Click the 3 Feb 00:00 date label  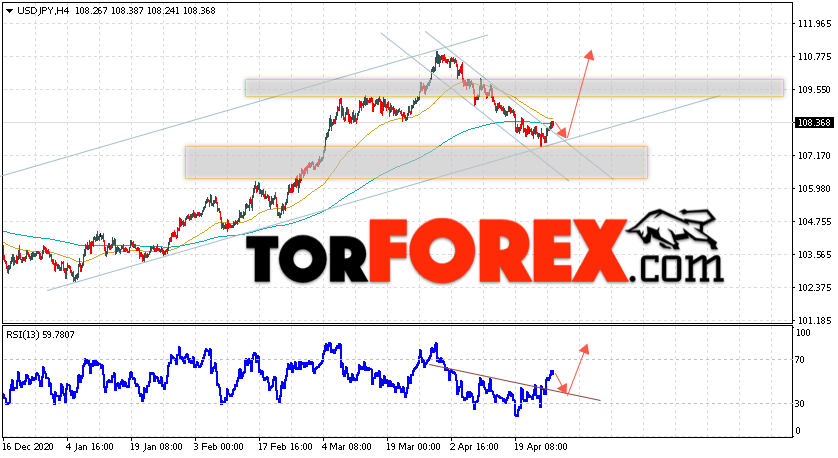[218, 446]
